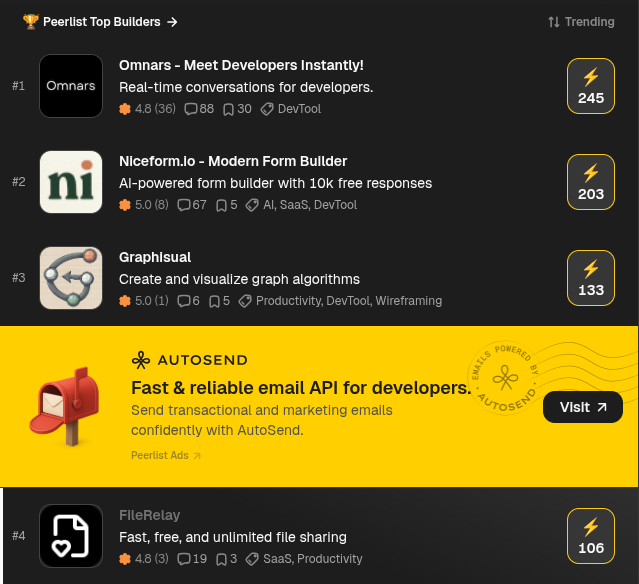639x584 pixels.
Task: Click 'Fast, free, and unlimited file sharing' text
Action: [233, 537]
